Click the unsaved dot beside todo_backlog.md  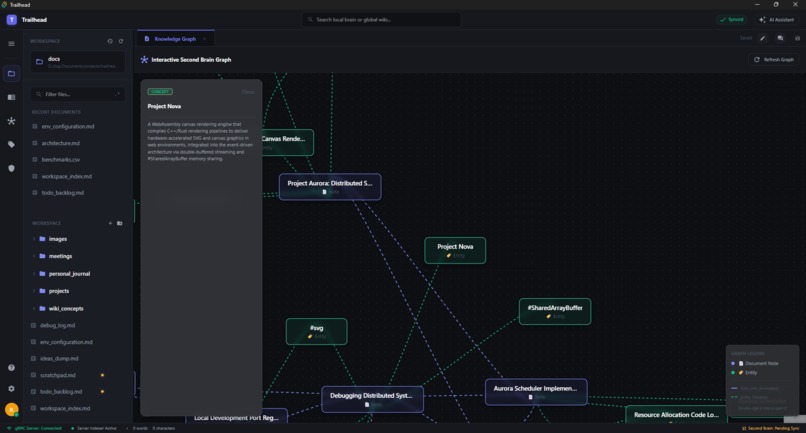(x=102, y=391)
